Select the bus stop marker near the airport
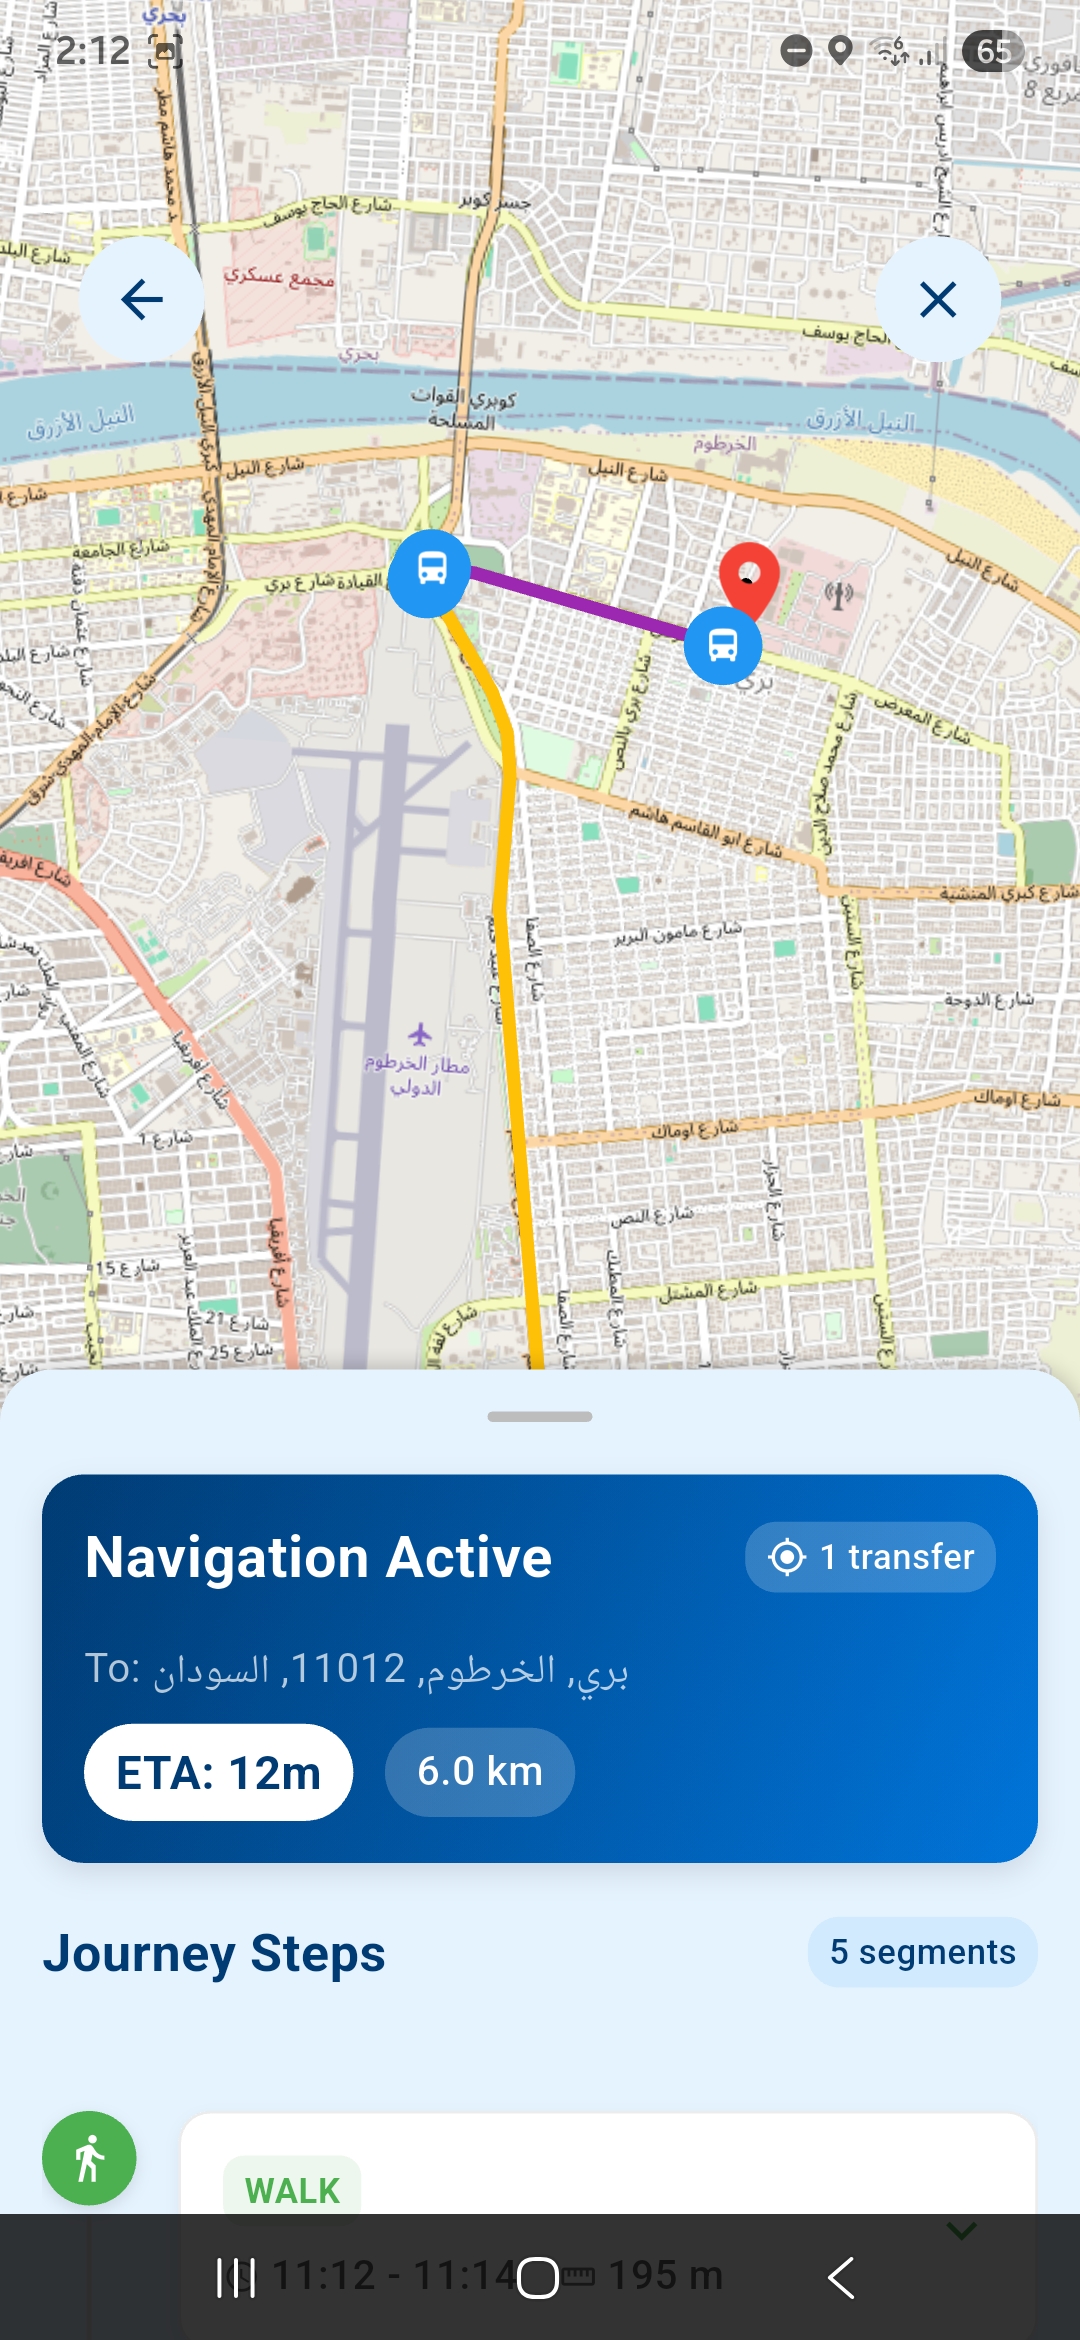This screenshot has width=1080, height=2340. pyautogui.click(x=431, y=572)
